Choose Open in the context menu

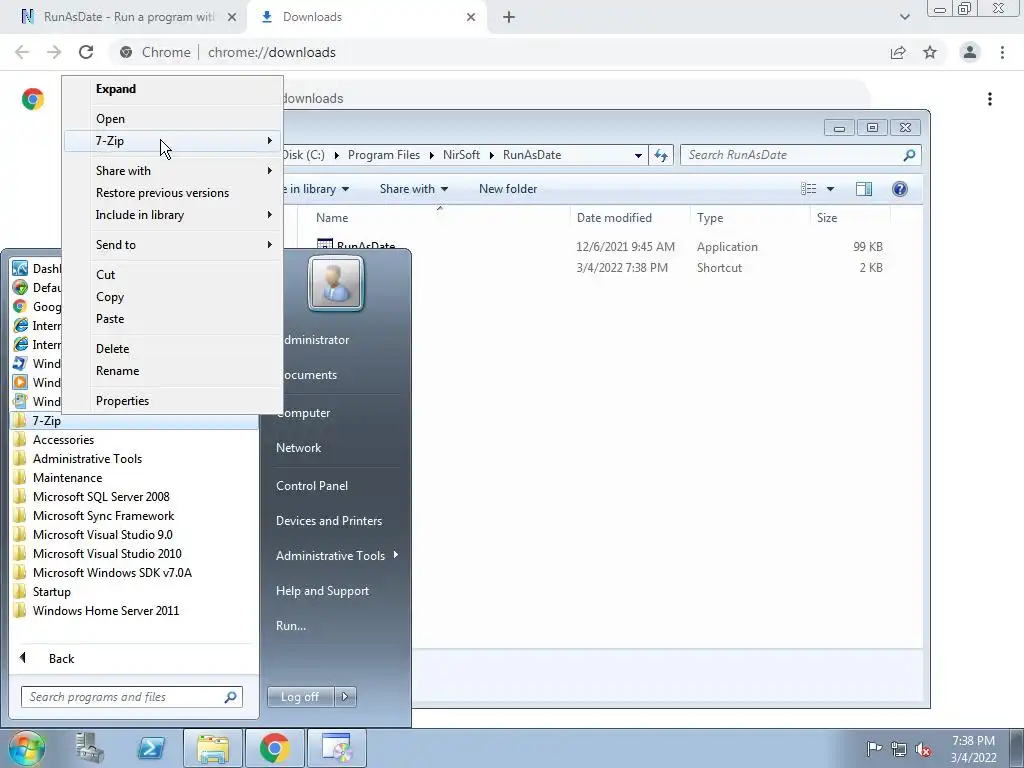tap(173, 119)
